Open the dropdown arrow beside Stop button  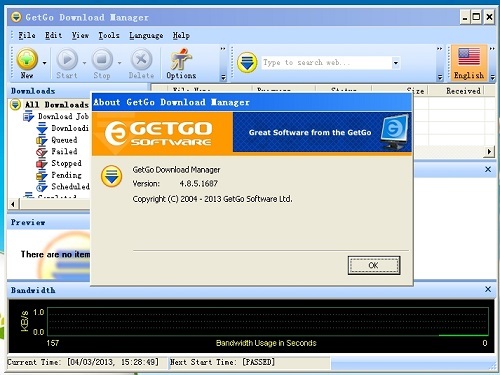pyautogui.click(x=120, y=63)
